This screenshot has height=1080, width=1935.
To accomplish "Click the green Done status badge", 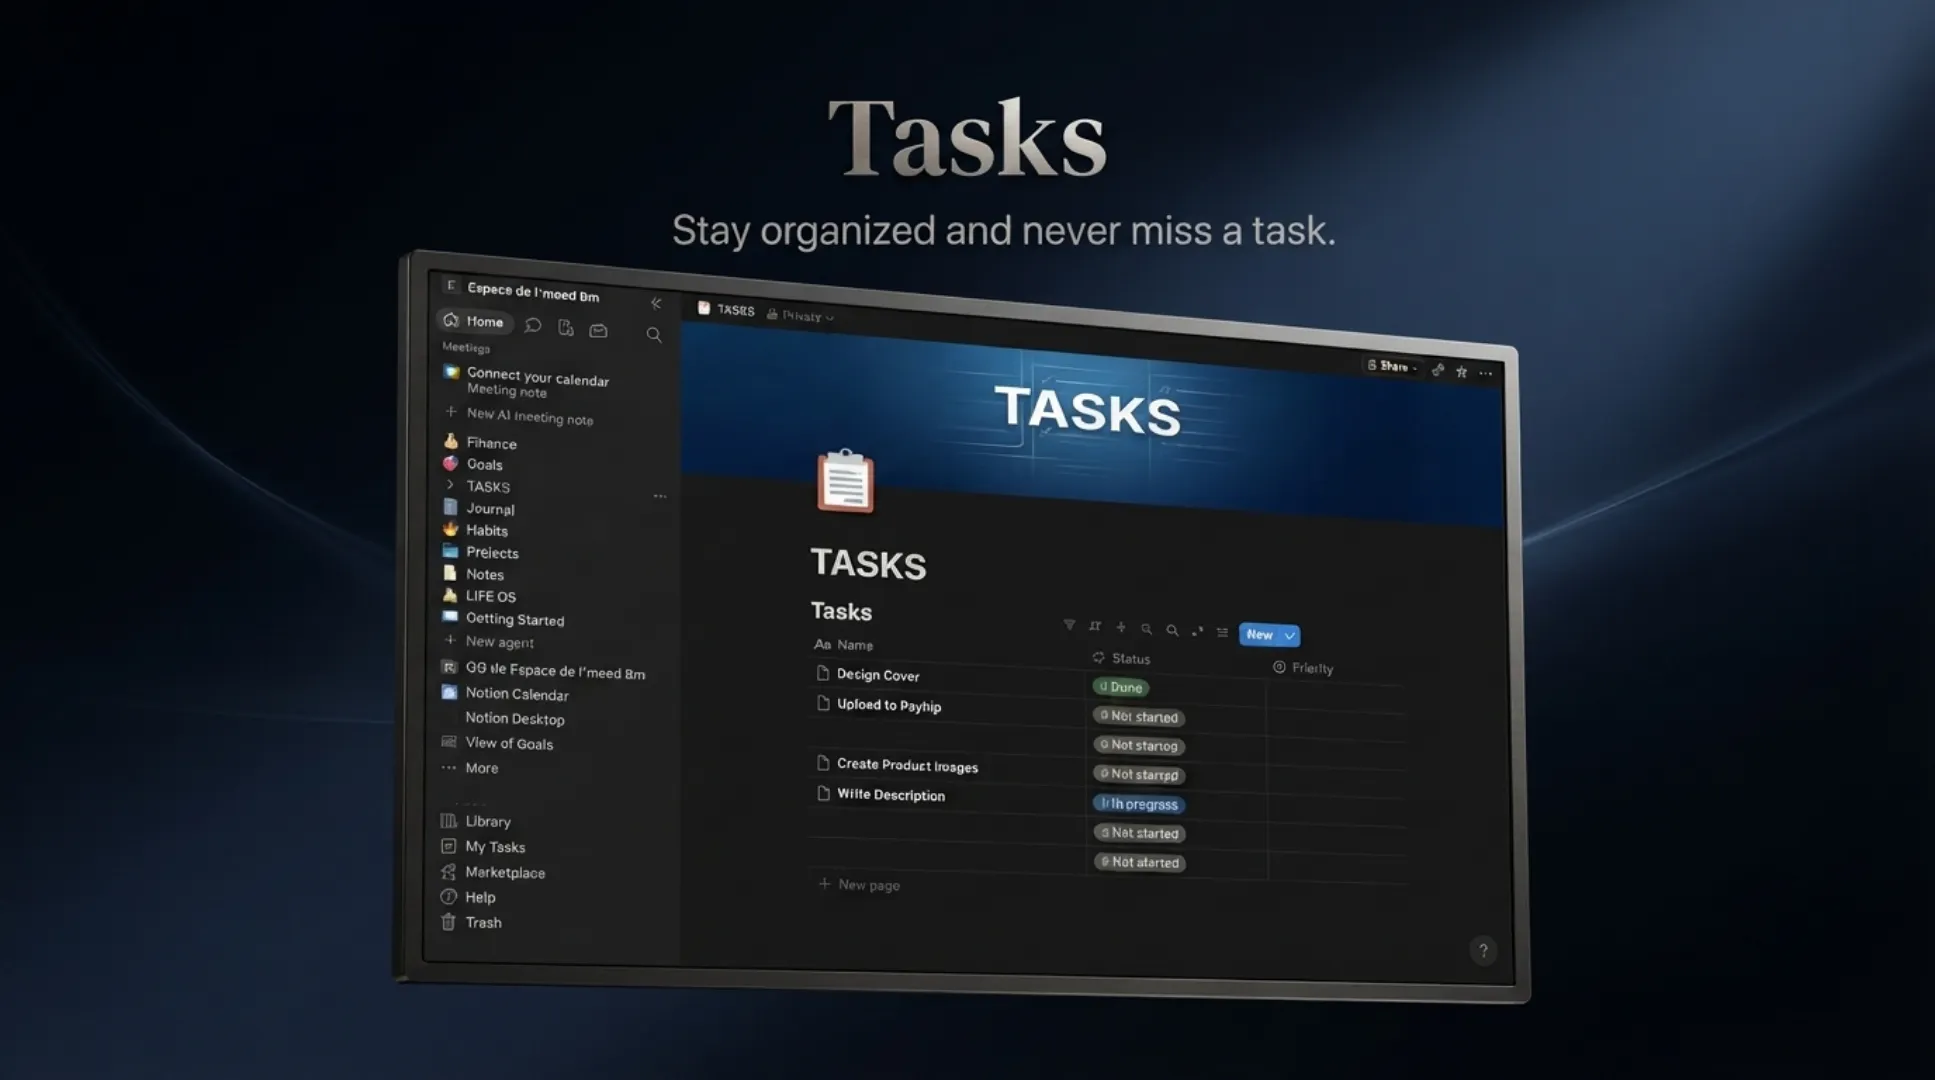I will click(x=1121, y=687).
